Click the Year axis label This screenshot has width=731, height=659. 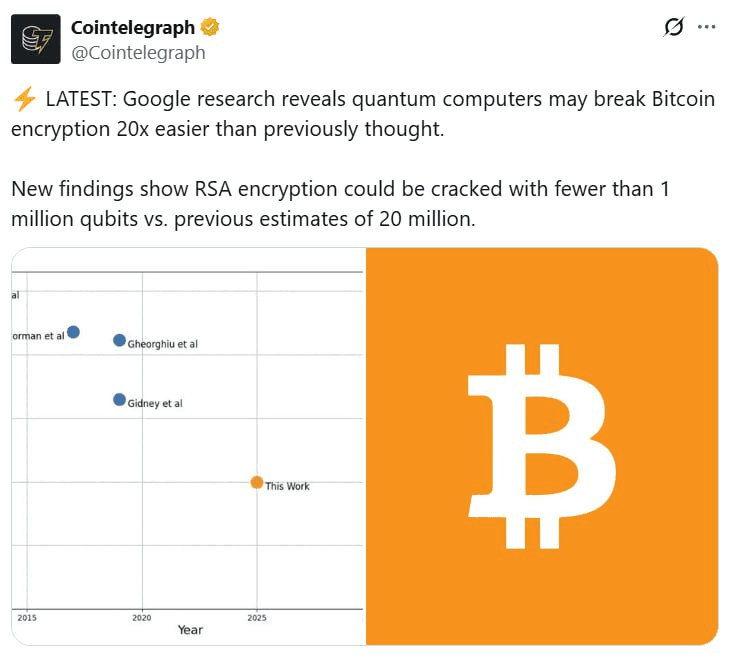tap(190, 630)
